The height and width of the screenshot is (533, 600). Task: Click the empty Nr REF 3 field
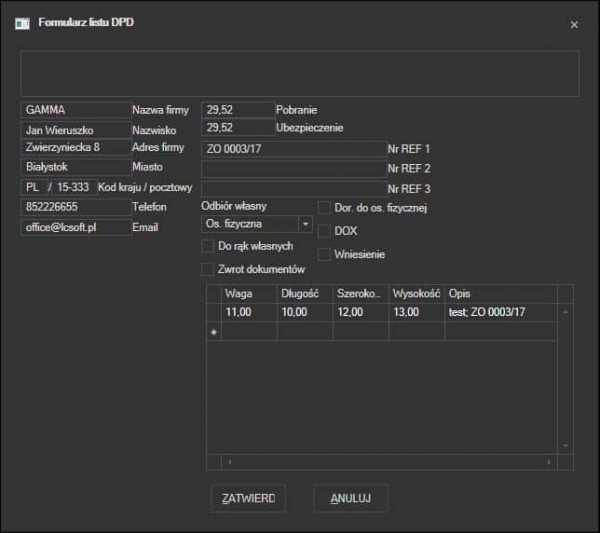click(294, 189)
